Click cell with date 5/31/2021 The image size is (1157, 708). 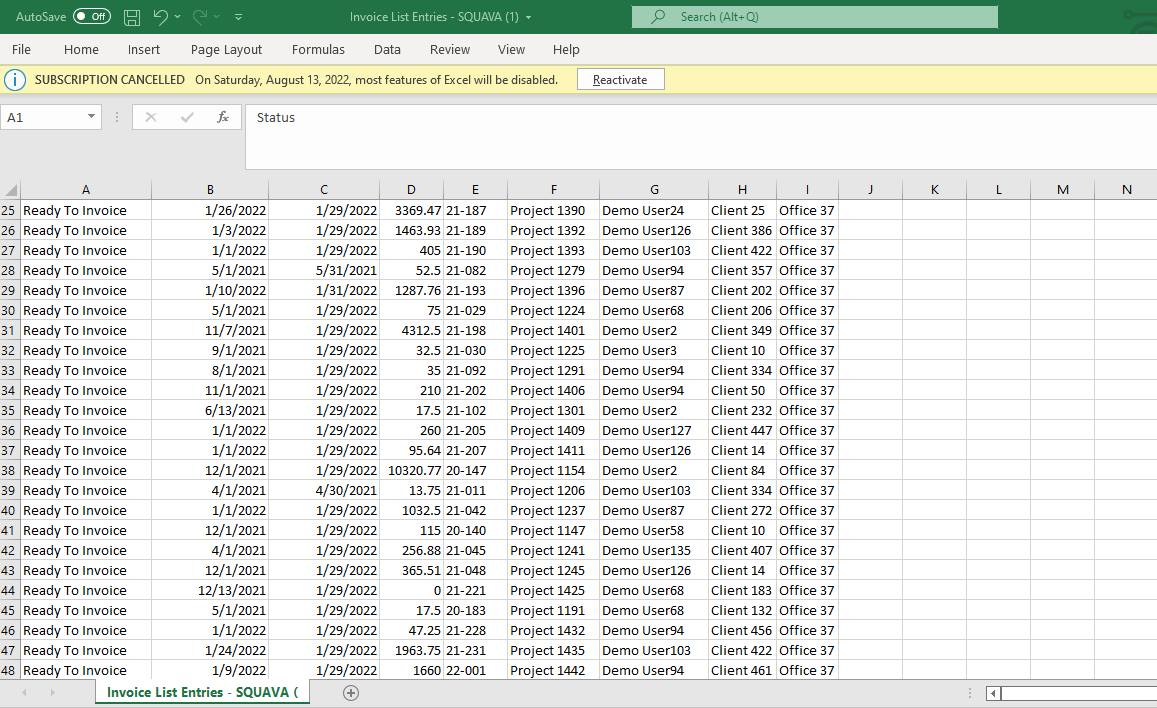[x=324, y=271]
